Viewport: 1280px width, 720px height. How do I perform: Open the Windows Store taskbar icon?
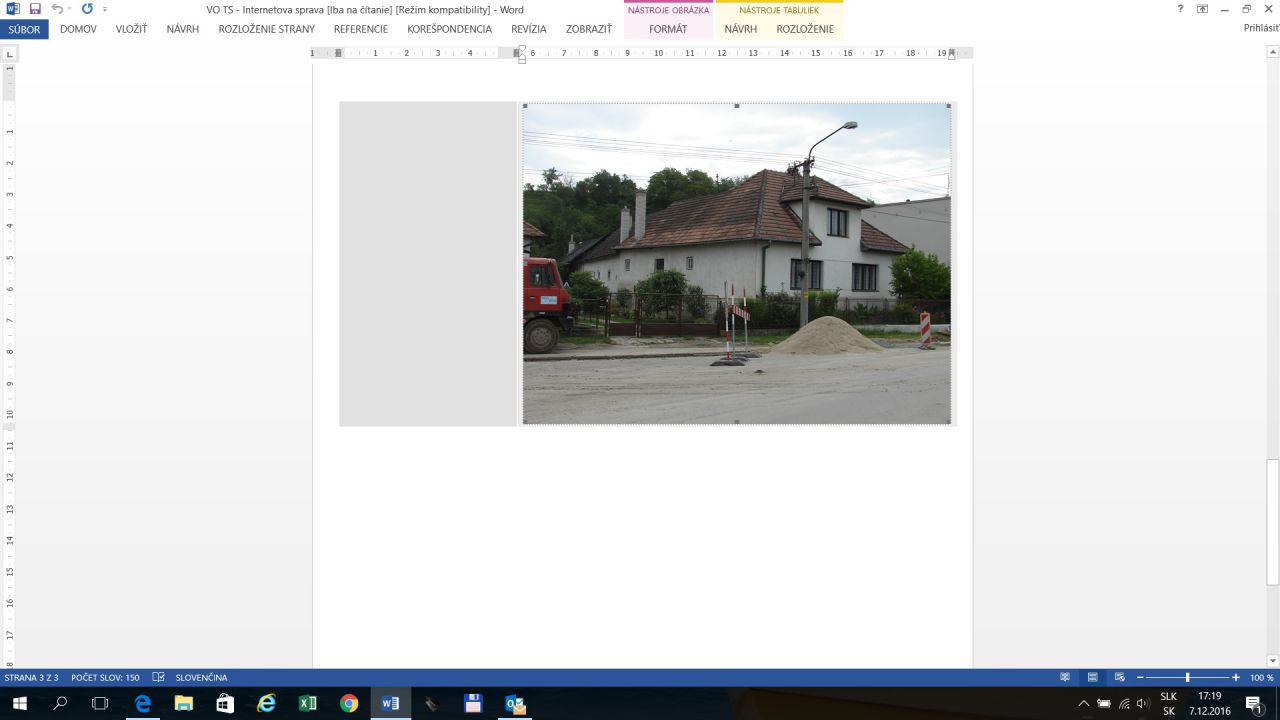coord(225,704)
